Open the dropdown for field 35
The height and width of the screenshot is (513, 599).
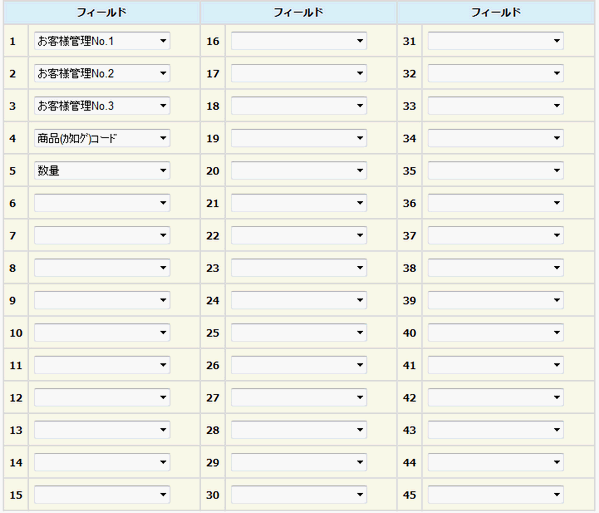(495, 171)
